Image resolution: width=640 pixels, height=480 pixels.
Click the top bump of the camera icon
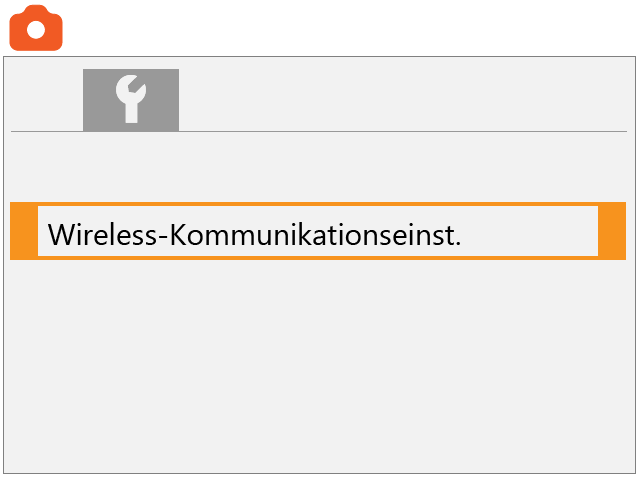[x=36, y=9]
